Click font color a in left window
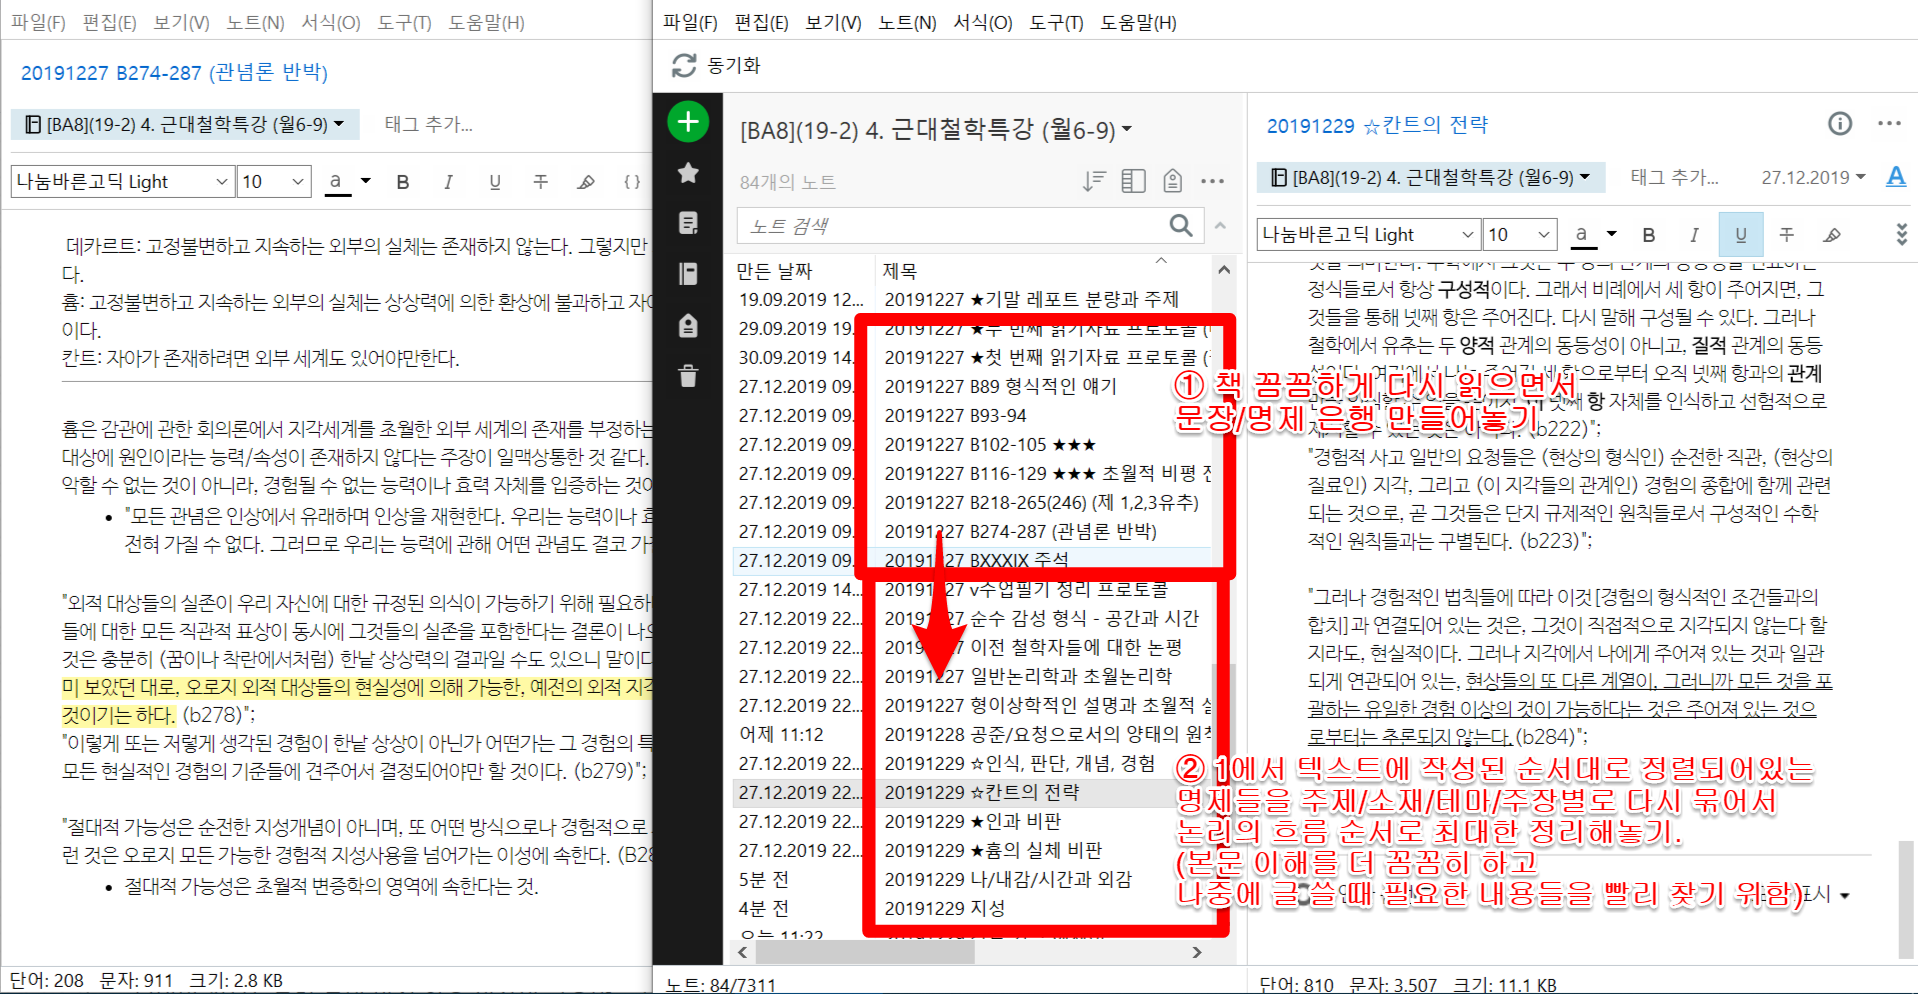The height and width of the screenshot is (994, 1918). coord(338,182)
